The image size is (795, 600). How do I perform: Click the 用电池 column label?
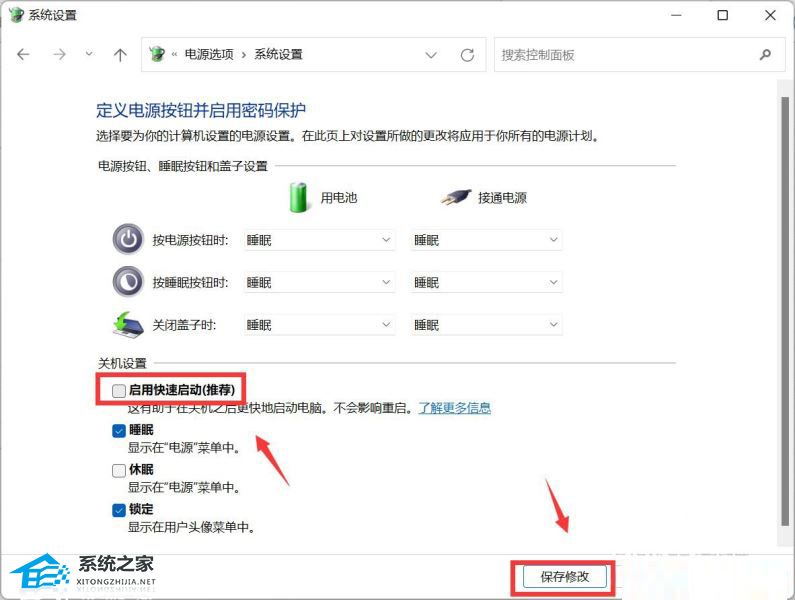pos(339,198)
